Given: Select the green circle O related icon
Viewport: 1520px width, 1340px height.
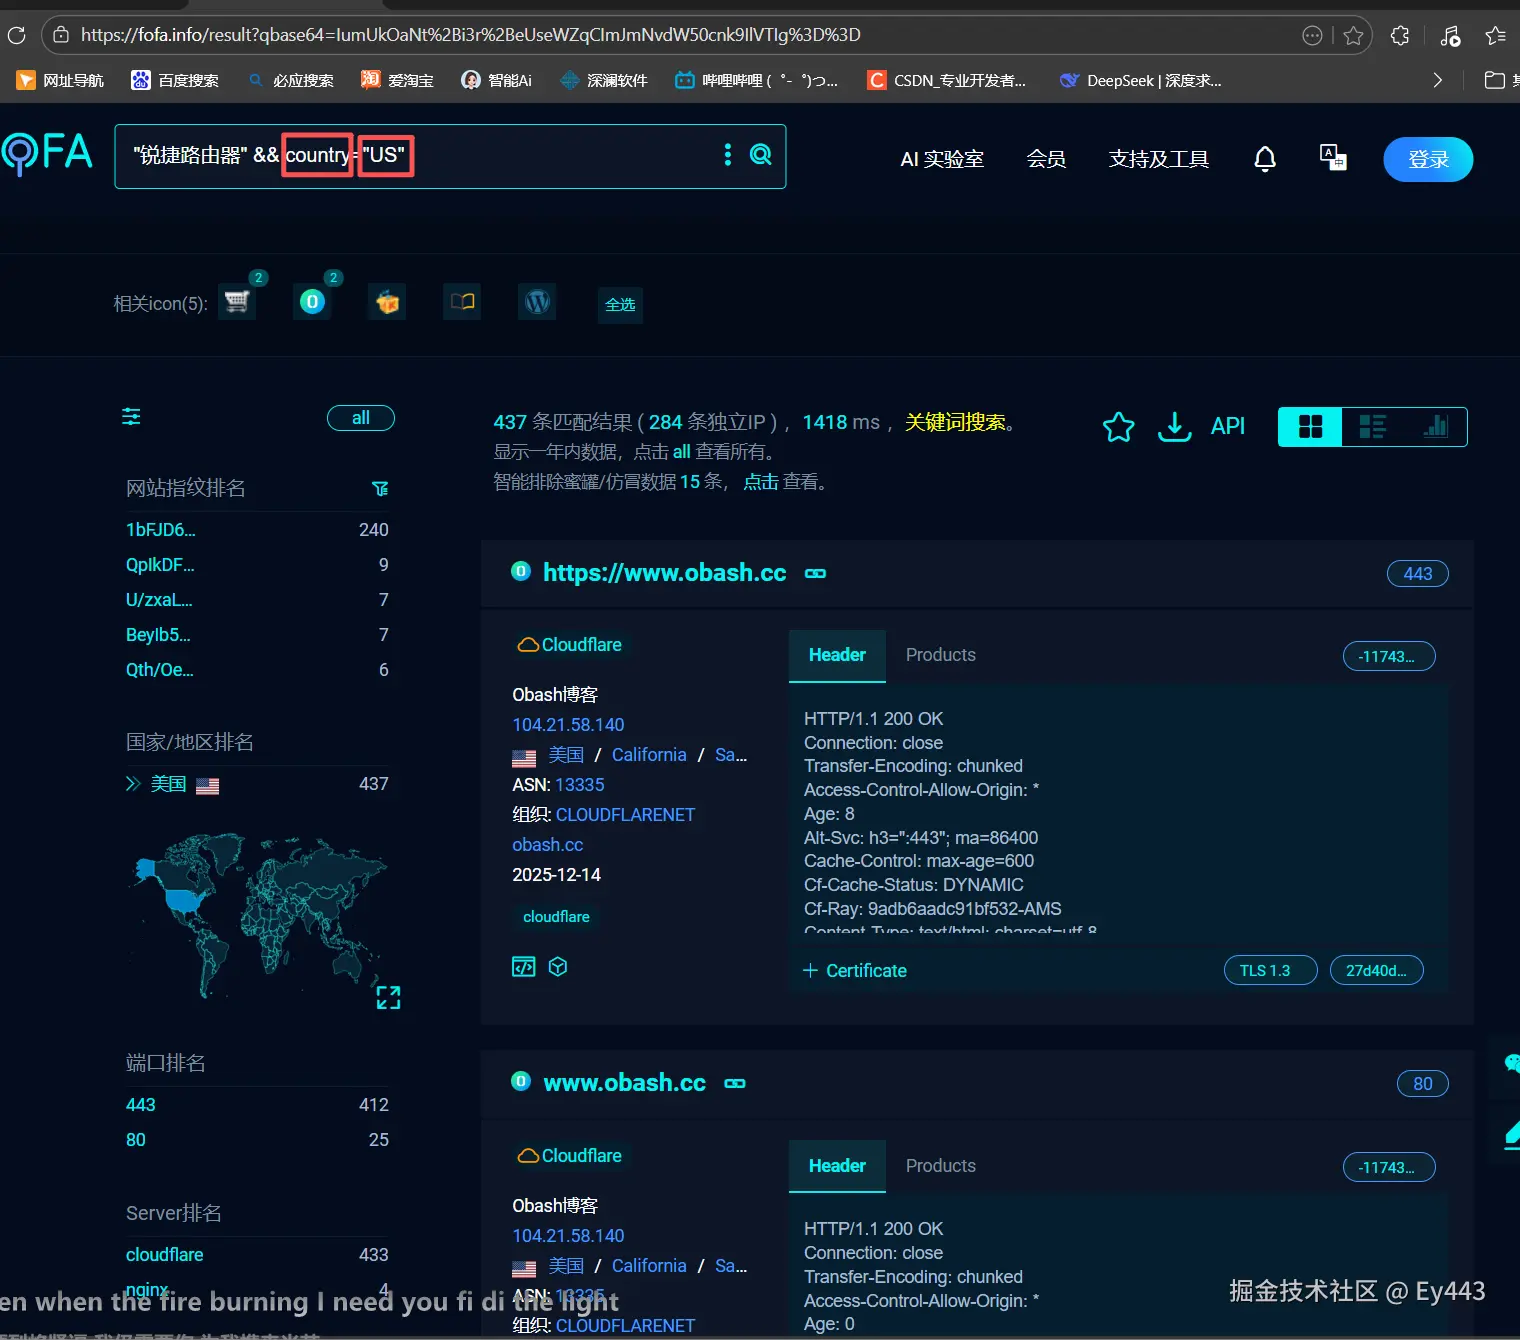Looking at the screenshot, I should (x=313, y=302).
